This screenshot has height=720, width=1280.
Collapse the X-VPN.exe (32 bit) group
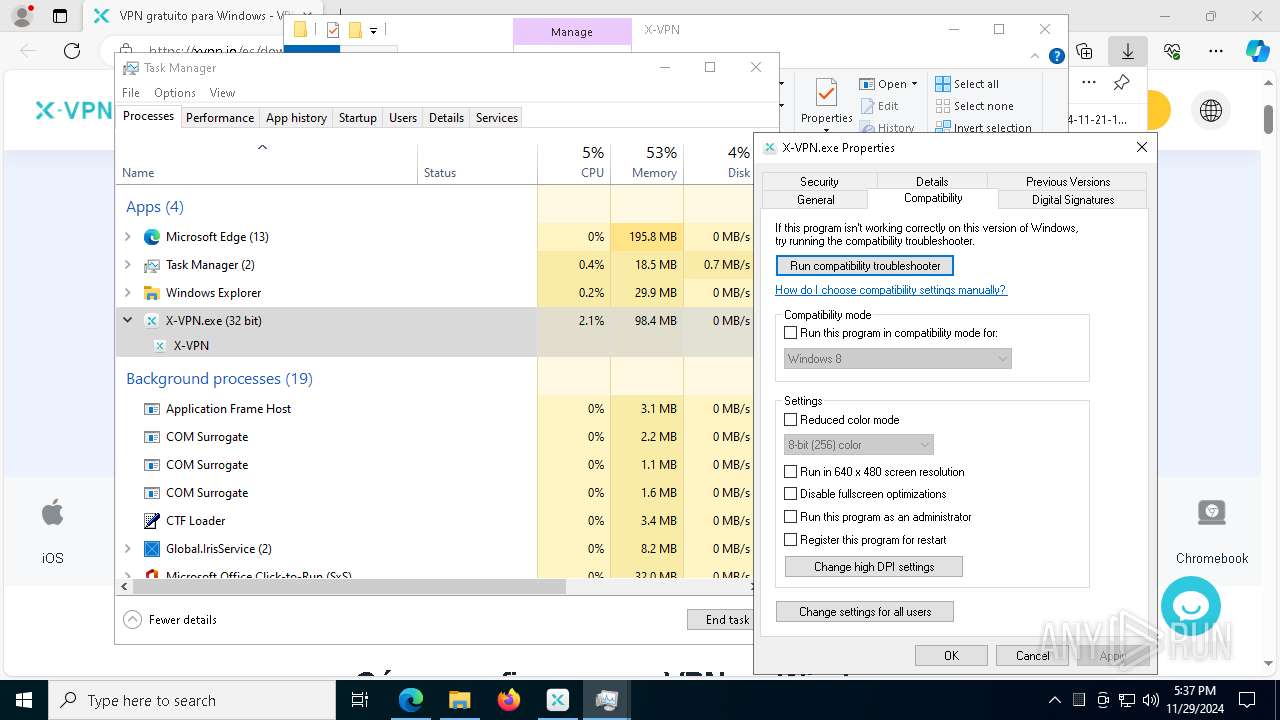coord(127,321)
